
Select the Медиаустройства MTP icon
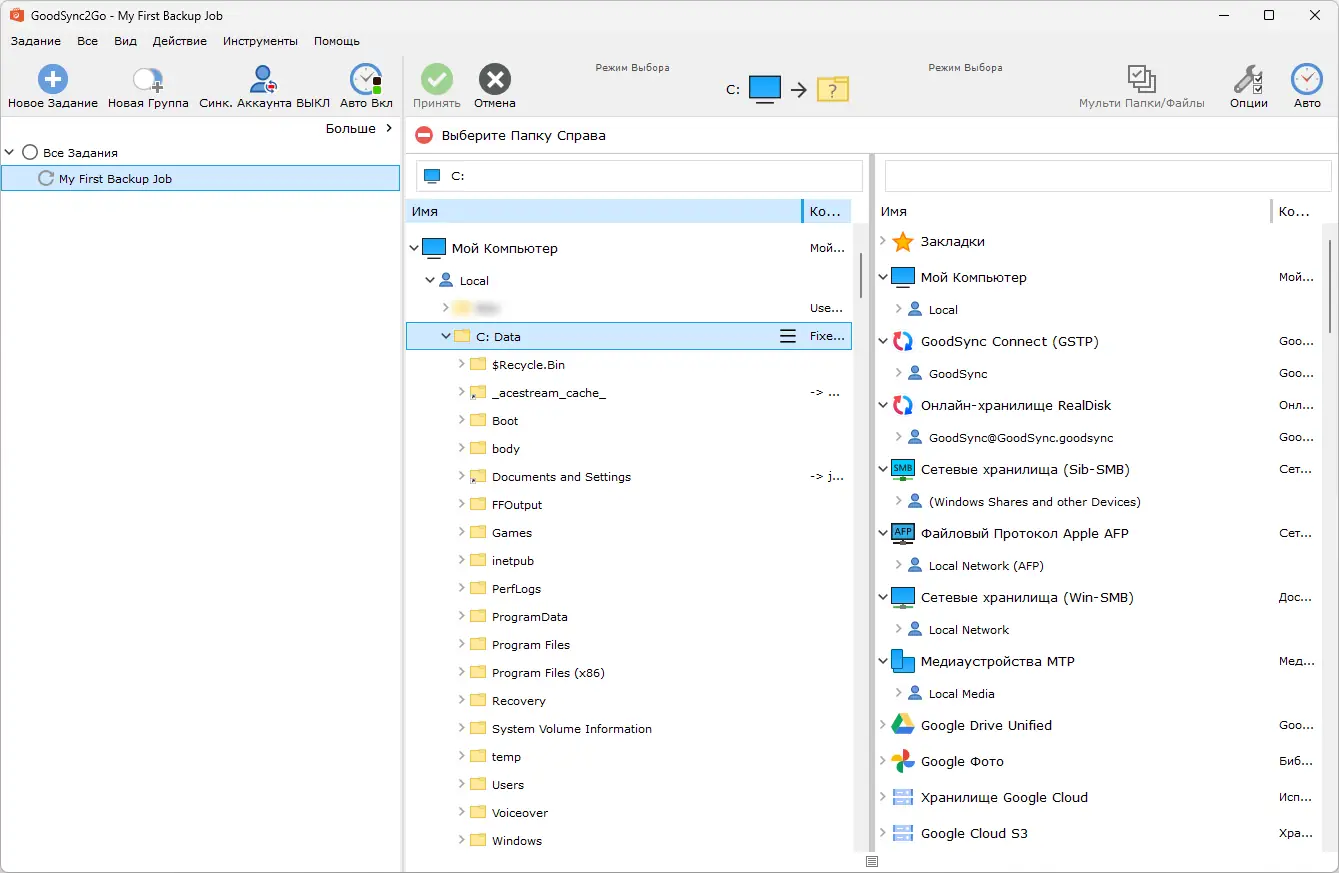tap(903, 662)
